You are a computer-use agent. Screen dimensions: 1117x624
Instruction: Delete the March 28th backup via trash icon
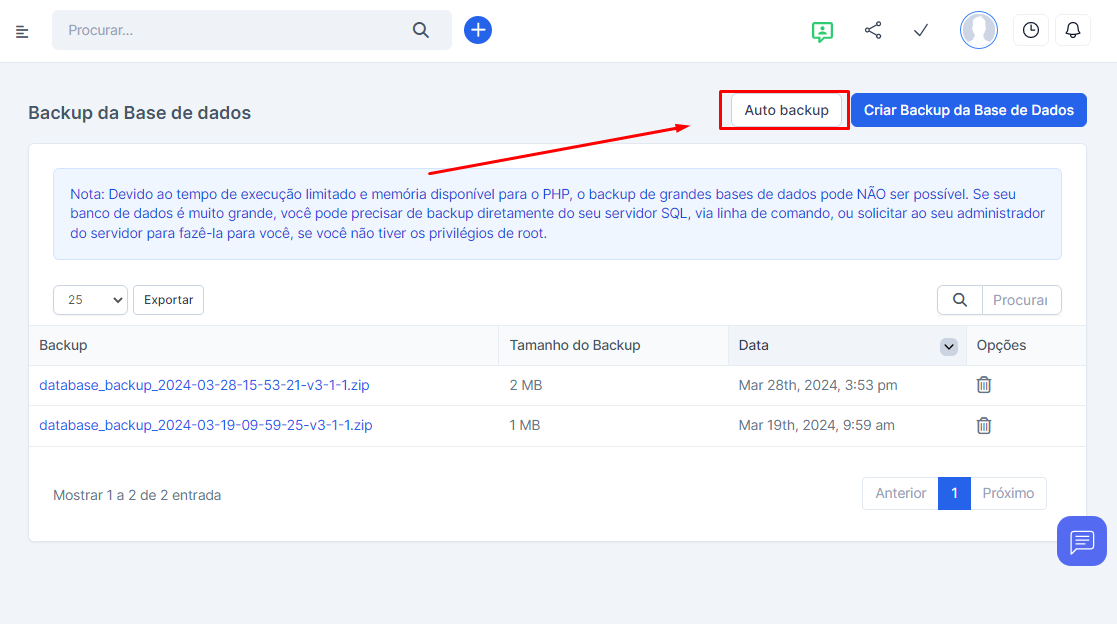click(x=984, y=385)
